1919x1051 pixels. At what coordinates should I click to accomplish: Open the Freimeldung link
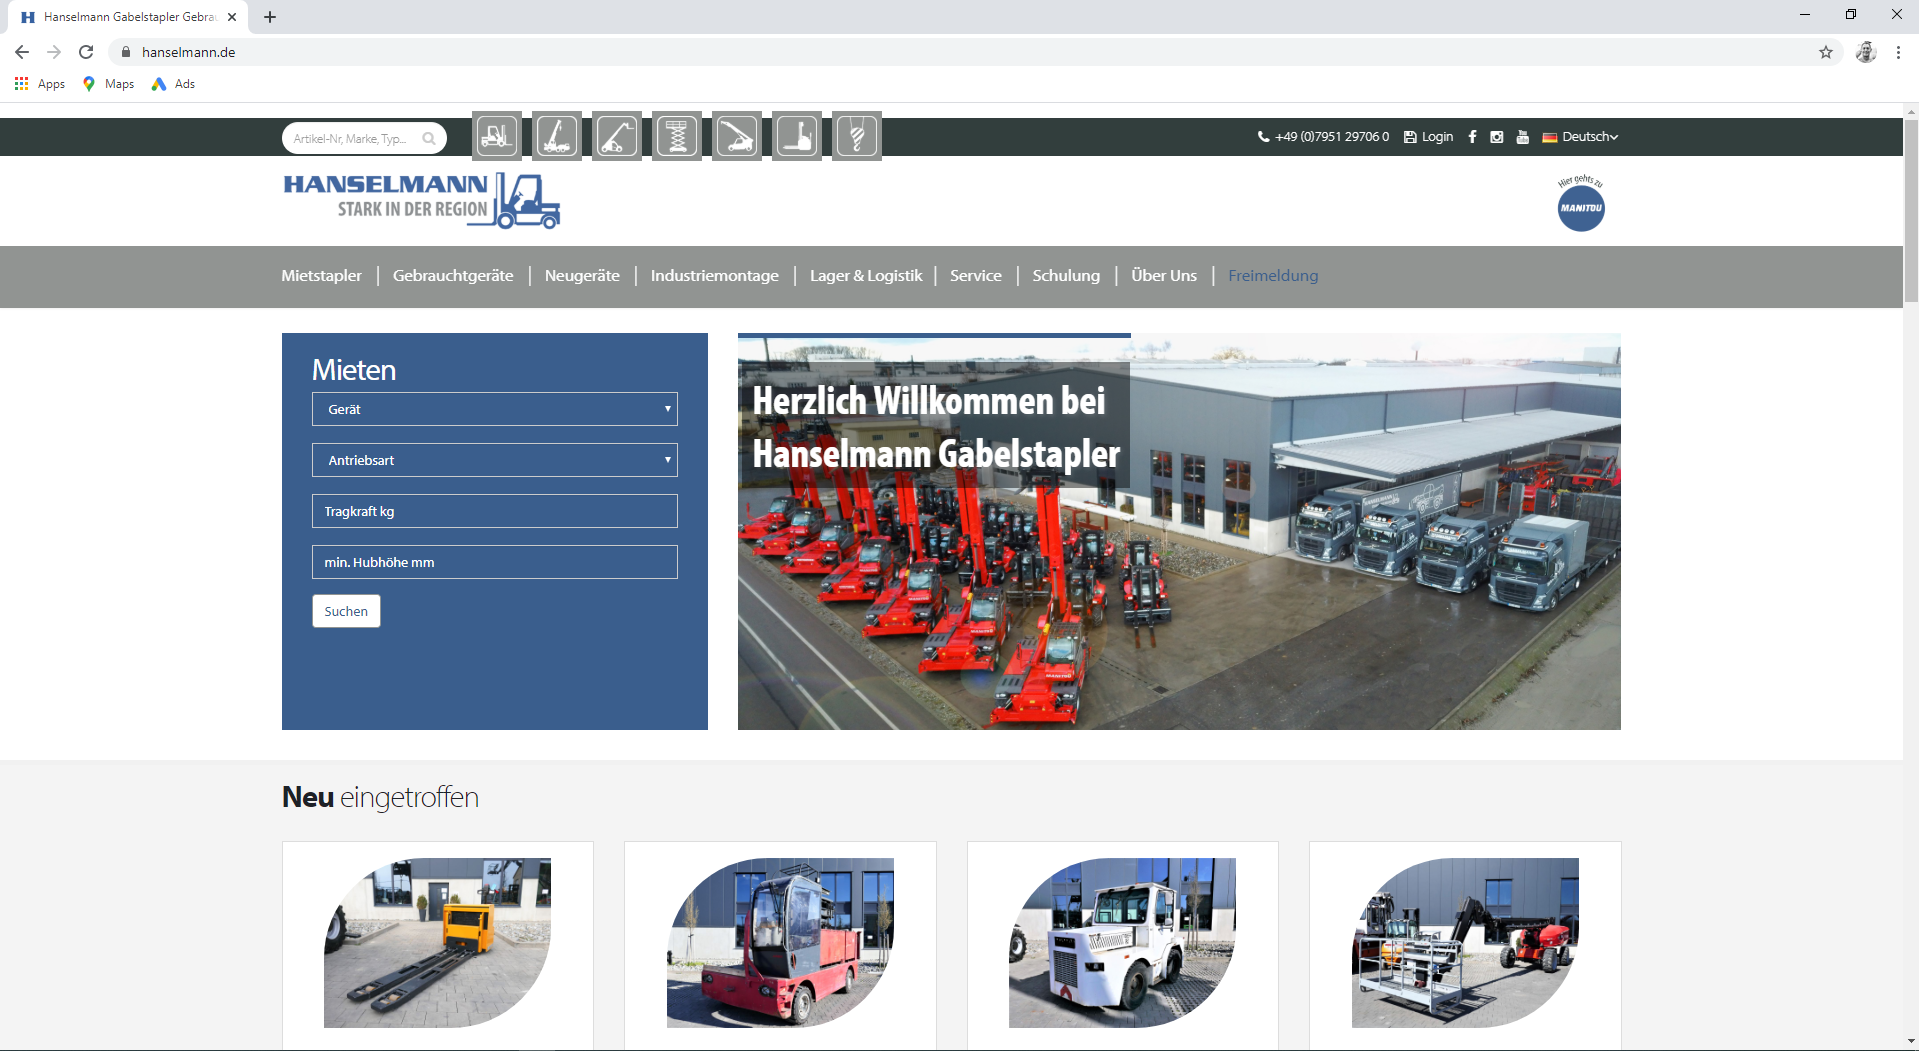[1273, 276]
